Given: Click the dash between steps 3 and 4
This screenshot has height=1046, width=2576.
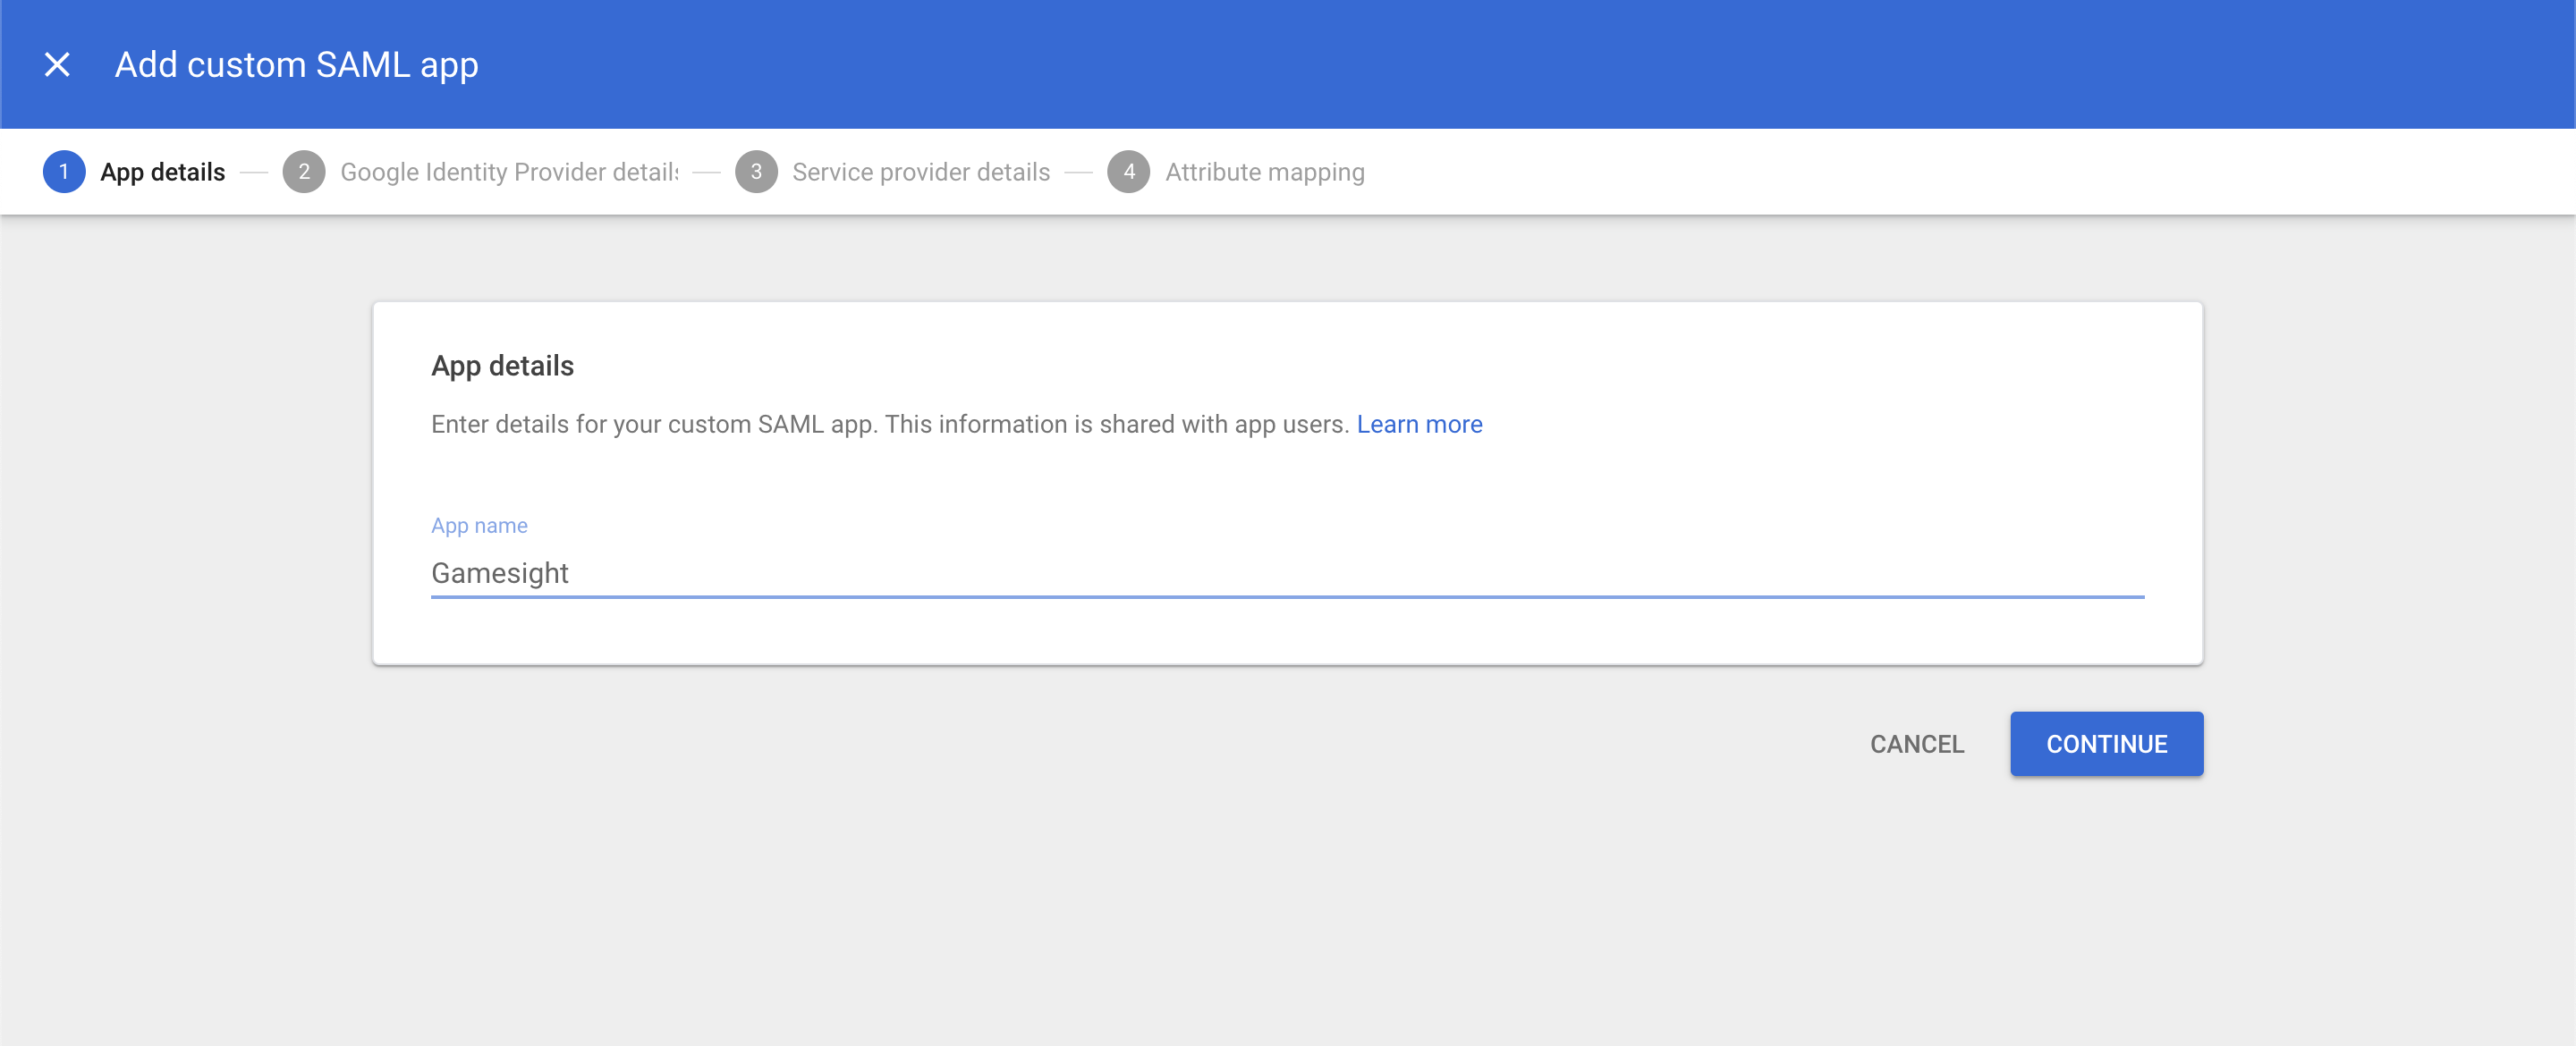Looking at the screenshot, I should click(x=1078, y=172).
